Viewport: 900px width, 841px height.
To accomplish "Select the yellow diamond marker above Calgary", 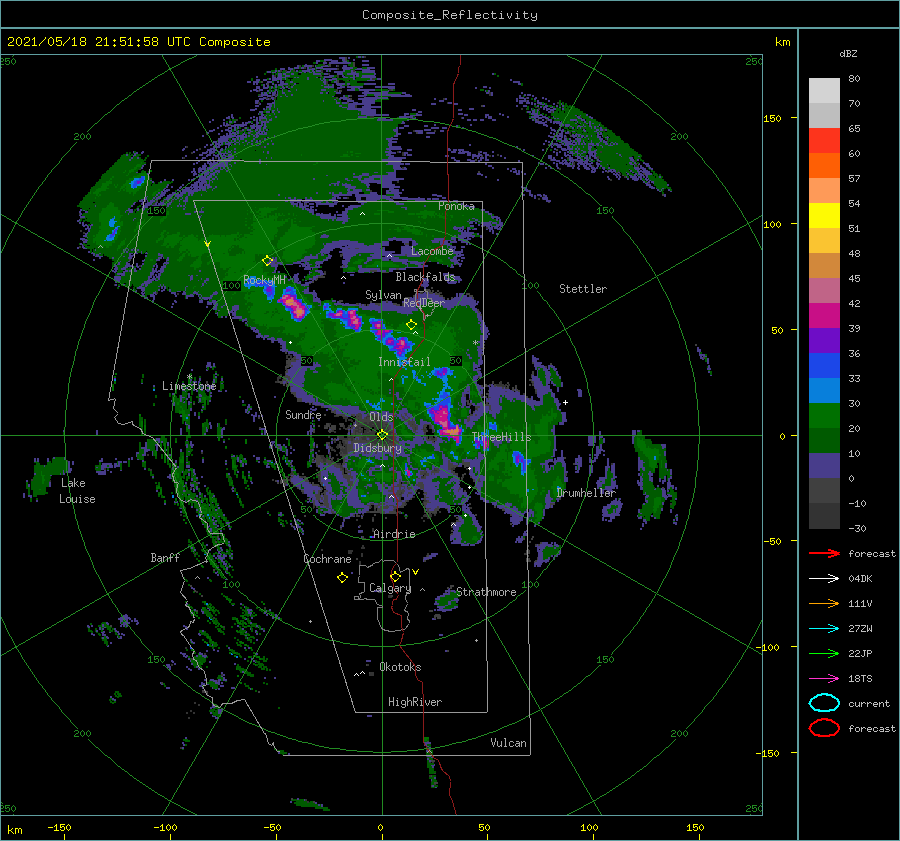I will pos(395,576).
